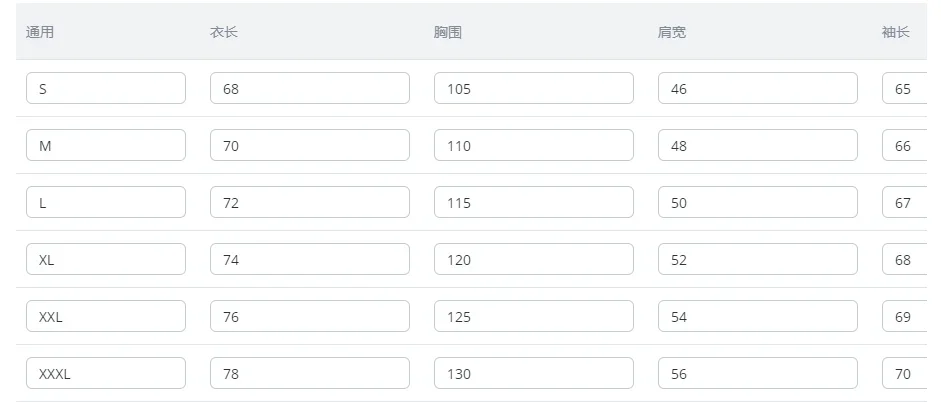Click the chest measurement field showing 105
The image size is (941, 402).
[533, 88]
